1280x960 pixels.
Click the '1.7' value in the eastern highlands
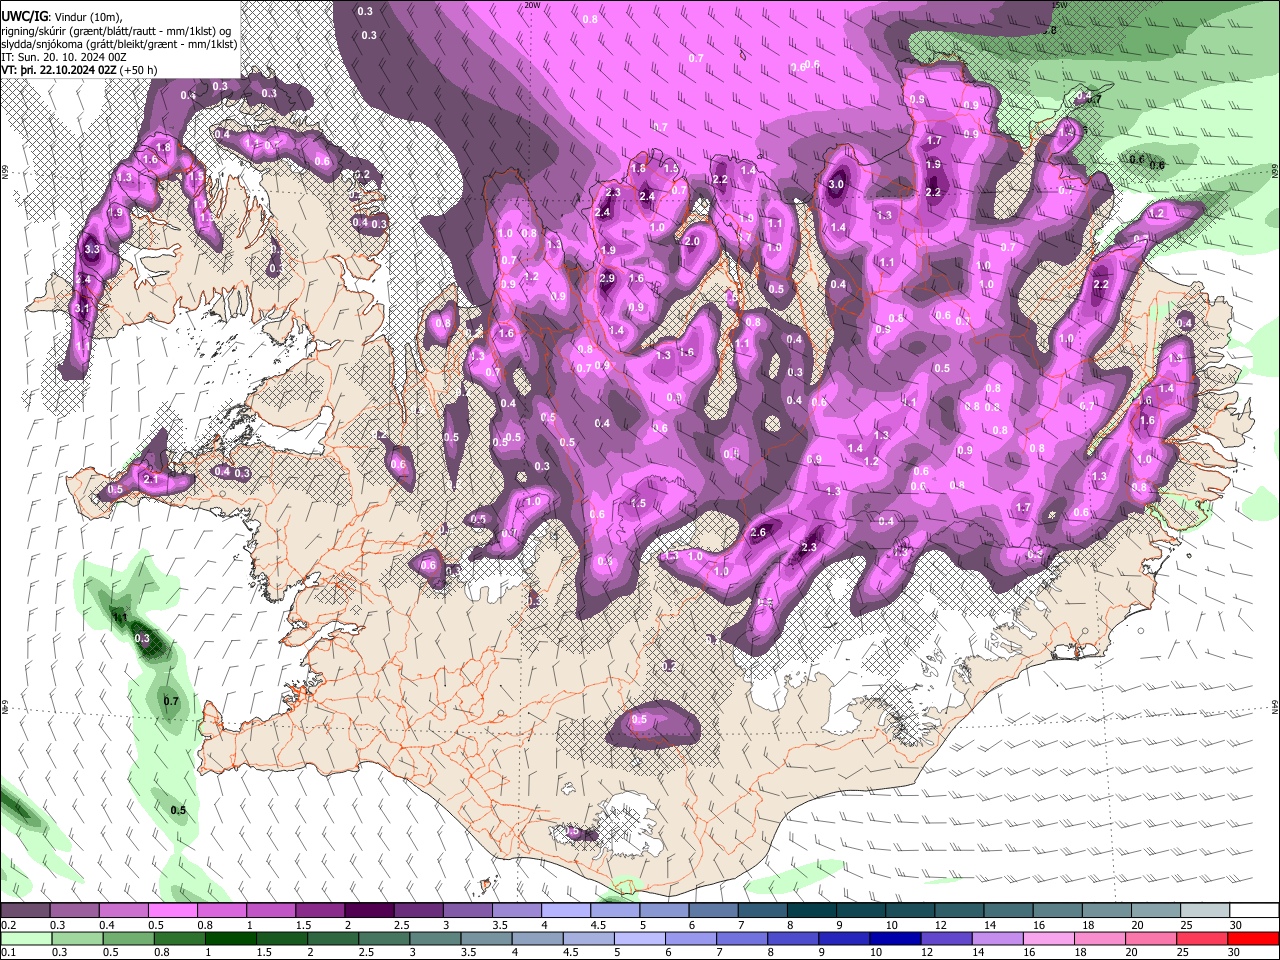tap(1023, 508)
